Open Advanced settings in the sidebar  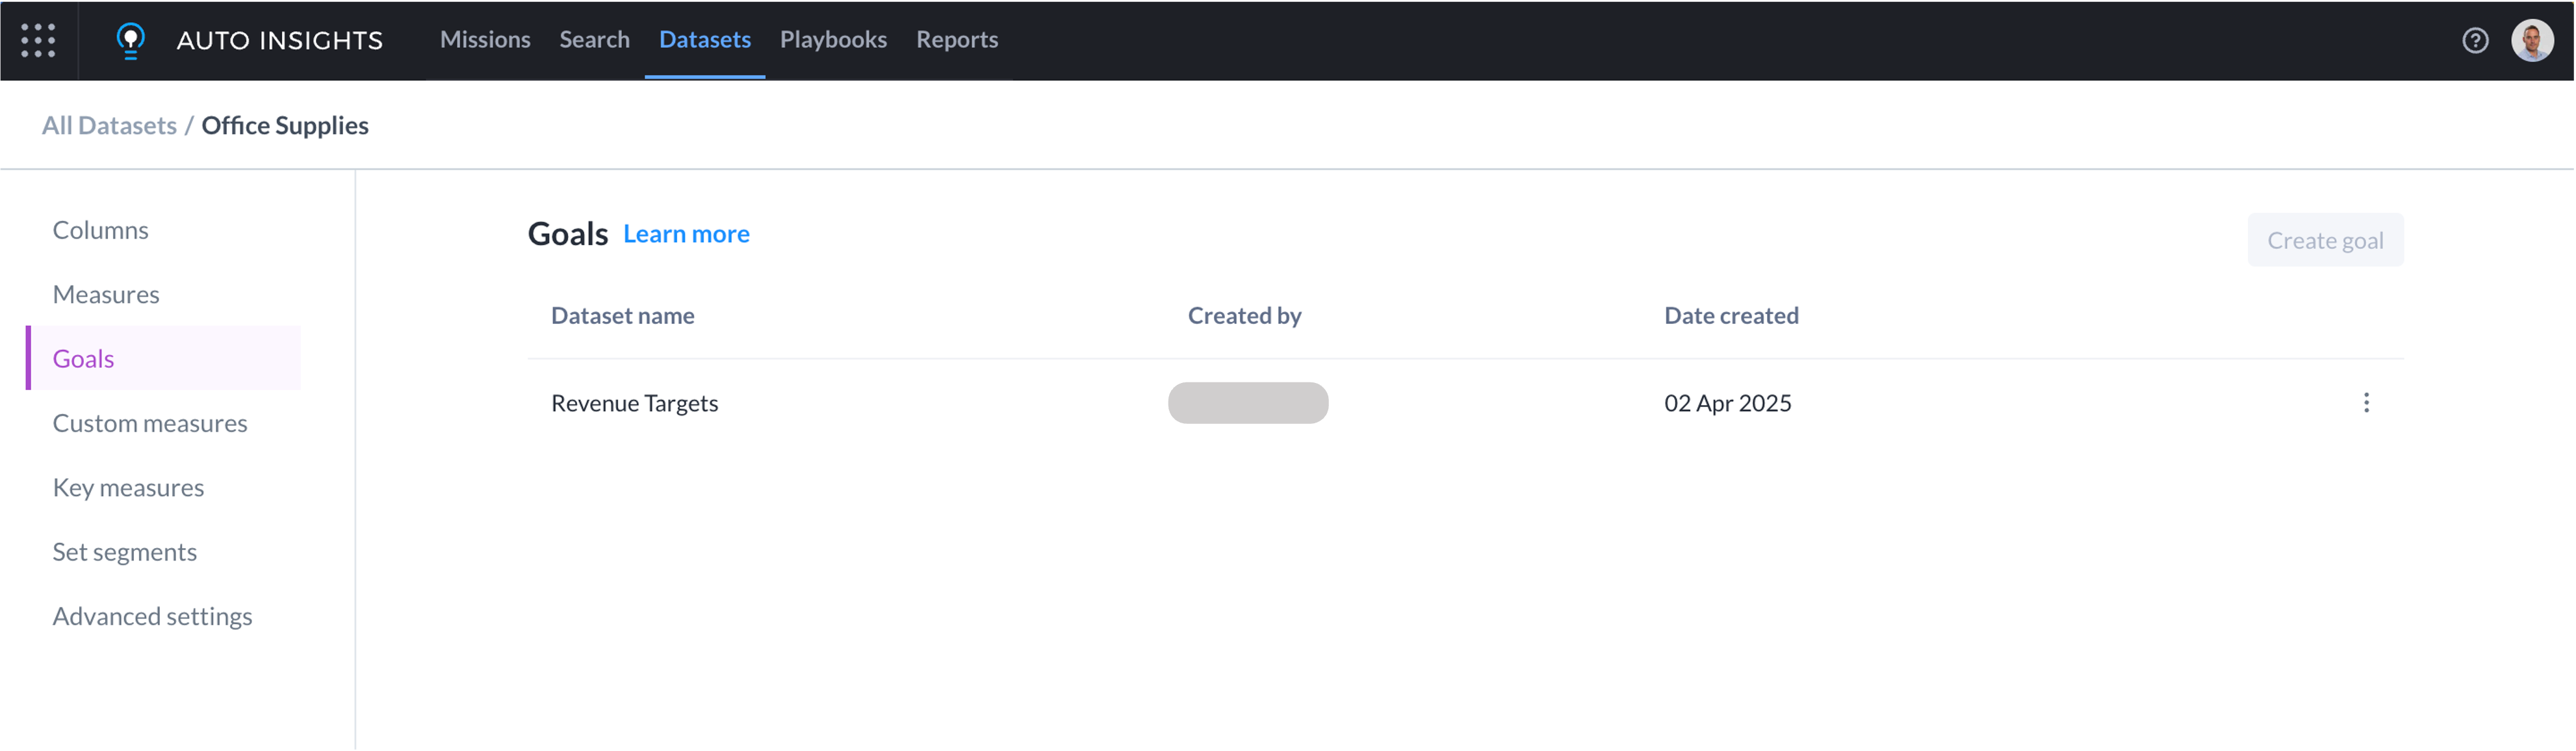pyautogui.click(x=152, y=616)
